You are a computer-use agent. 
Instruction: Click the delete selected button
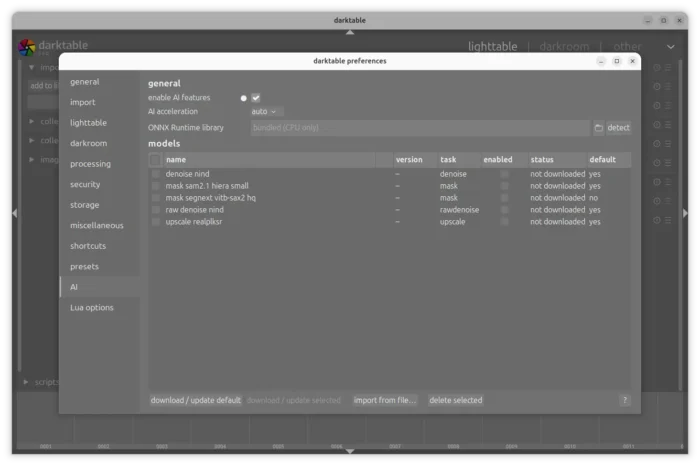click(x=456, y=400)
